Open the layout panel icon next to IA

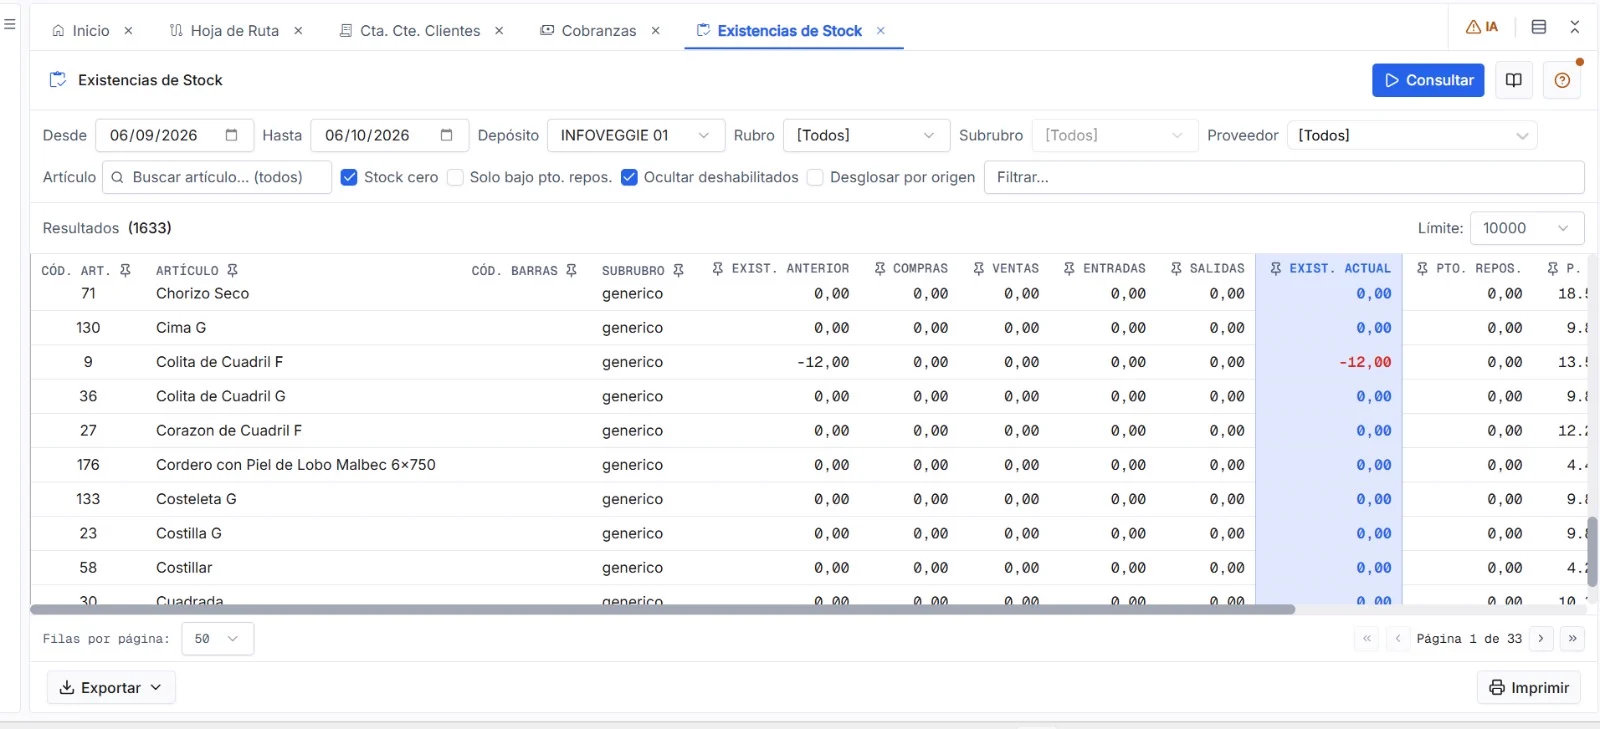1539,27
